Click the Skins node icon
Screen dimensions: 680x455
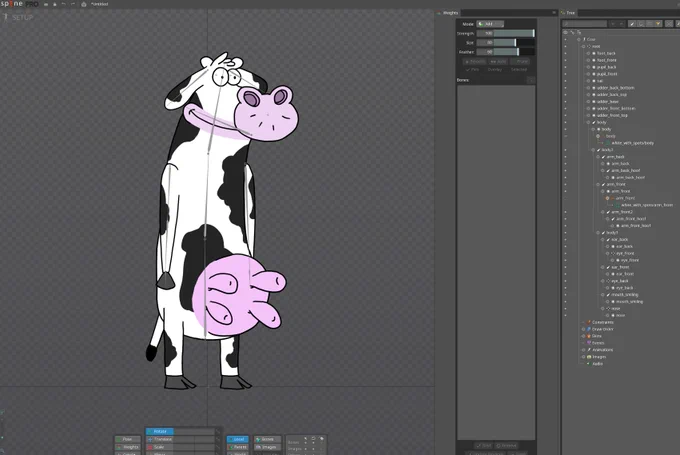point(589,336)
